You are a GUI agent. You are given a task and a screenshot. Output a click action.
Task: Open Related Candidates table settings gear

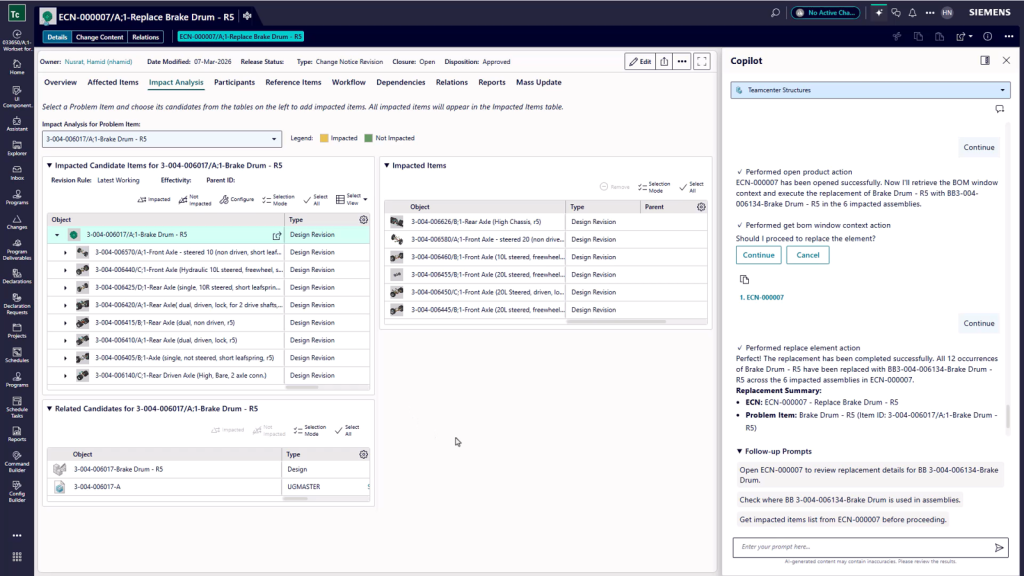(x=364, y=455)
